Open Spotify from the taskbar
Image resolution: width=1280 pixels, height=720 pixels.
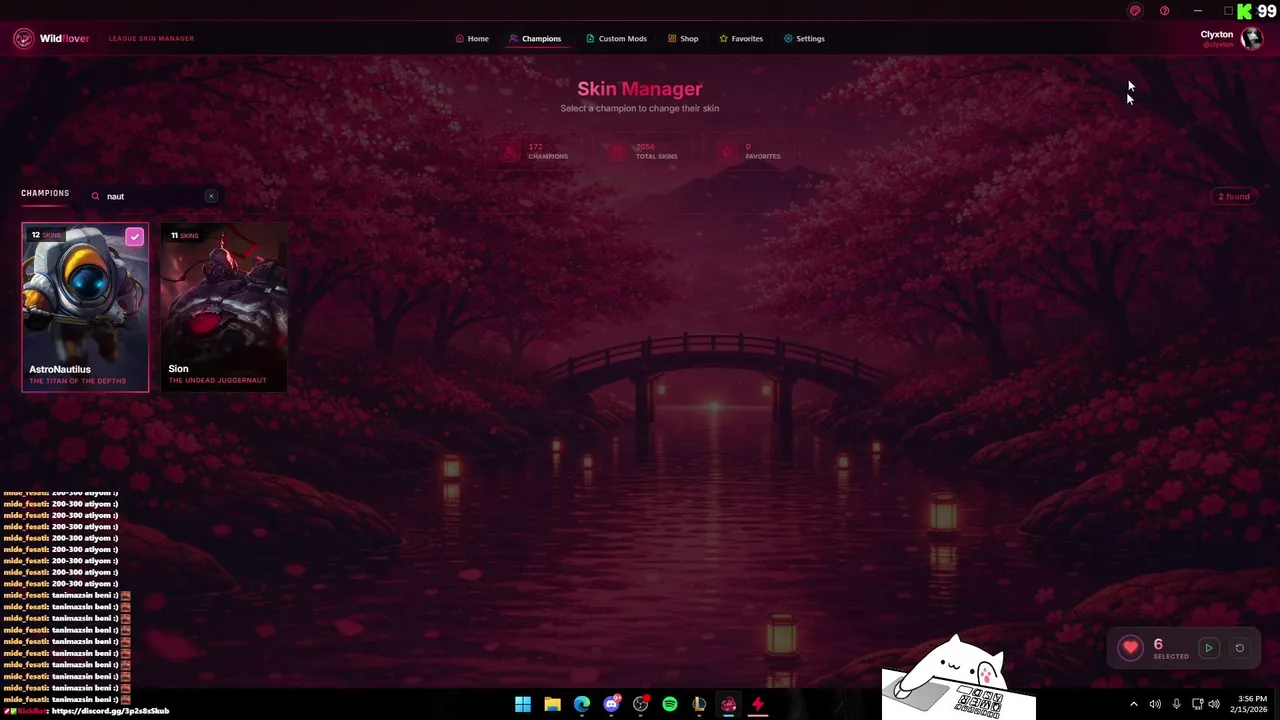coord(670,704)
